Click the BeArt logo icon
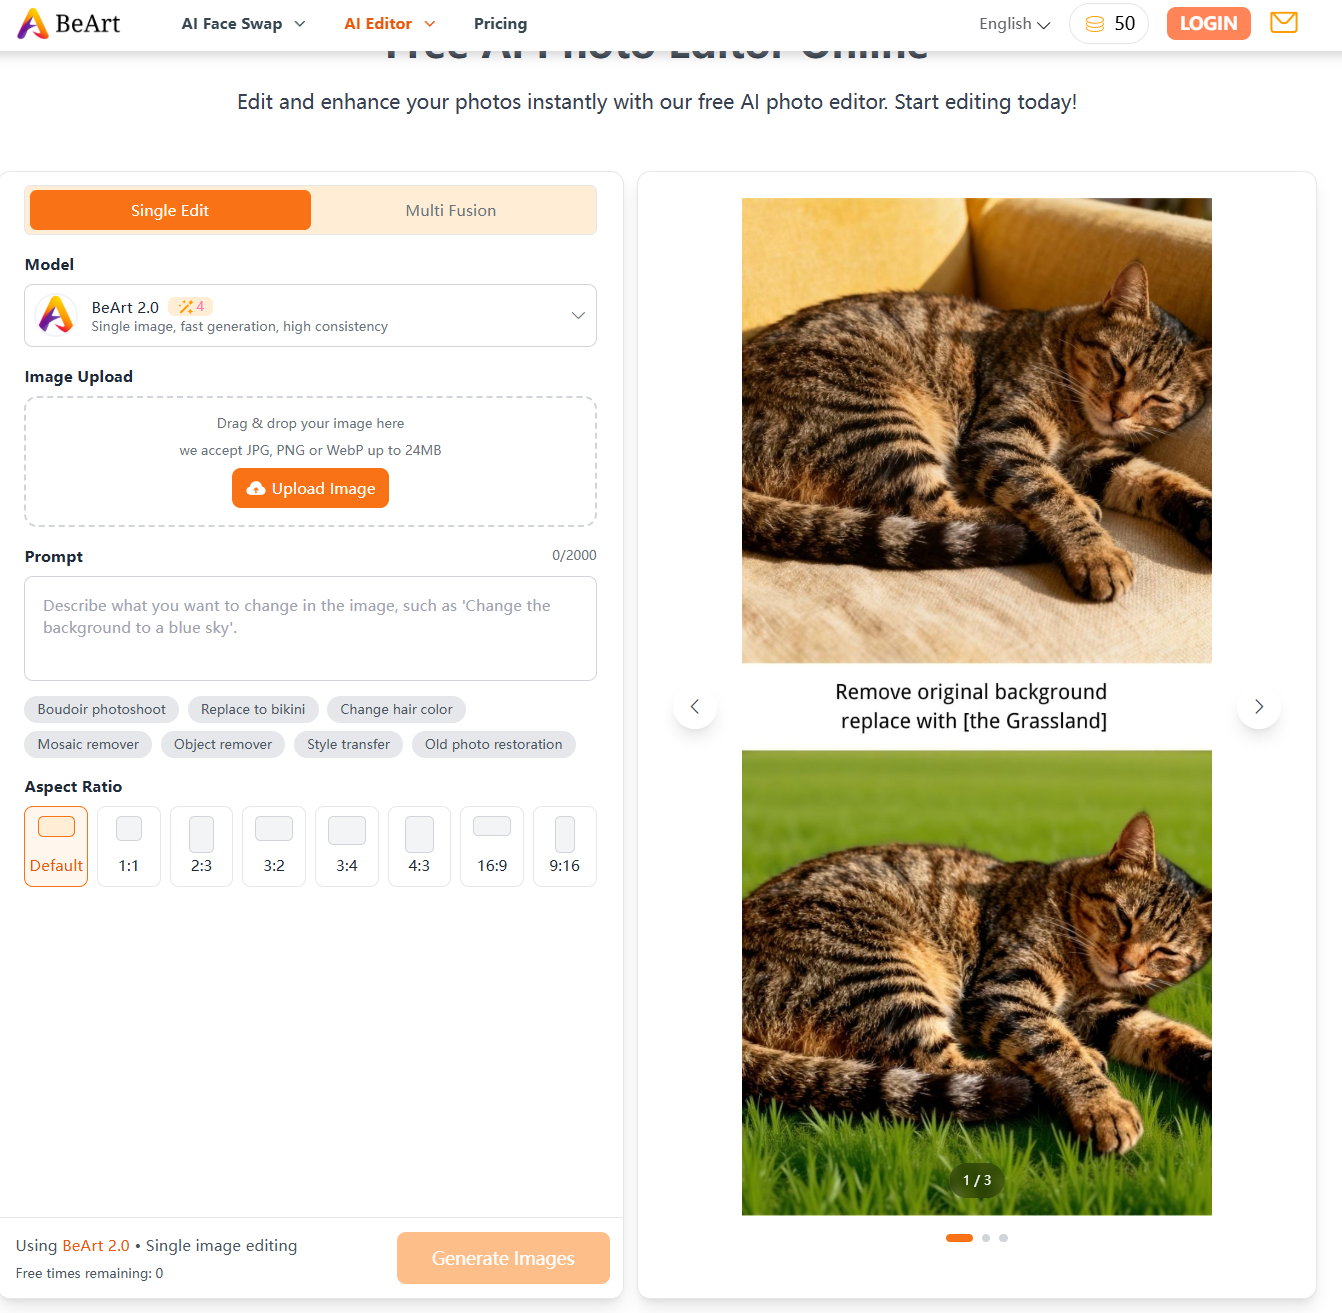 33,23
